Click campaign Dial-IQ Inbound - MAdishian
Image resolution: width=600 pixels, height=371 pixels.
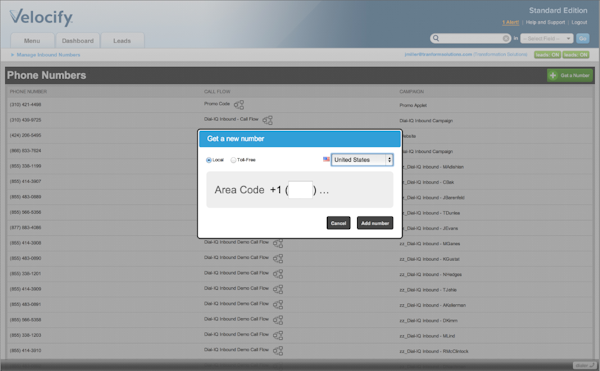point(433,167)
